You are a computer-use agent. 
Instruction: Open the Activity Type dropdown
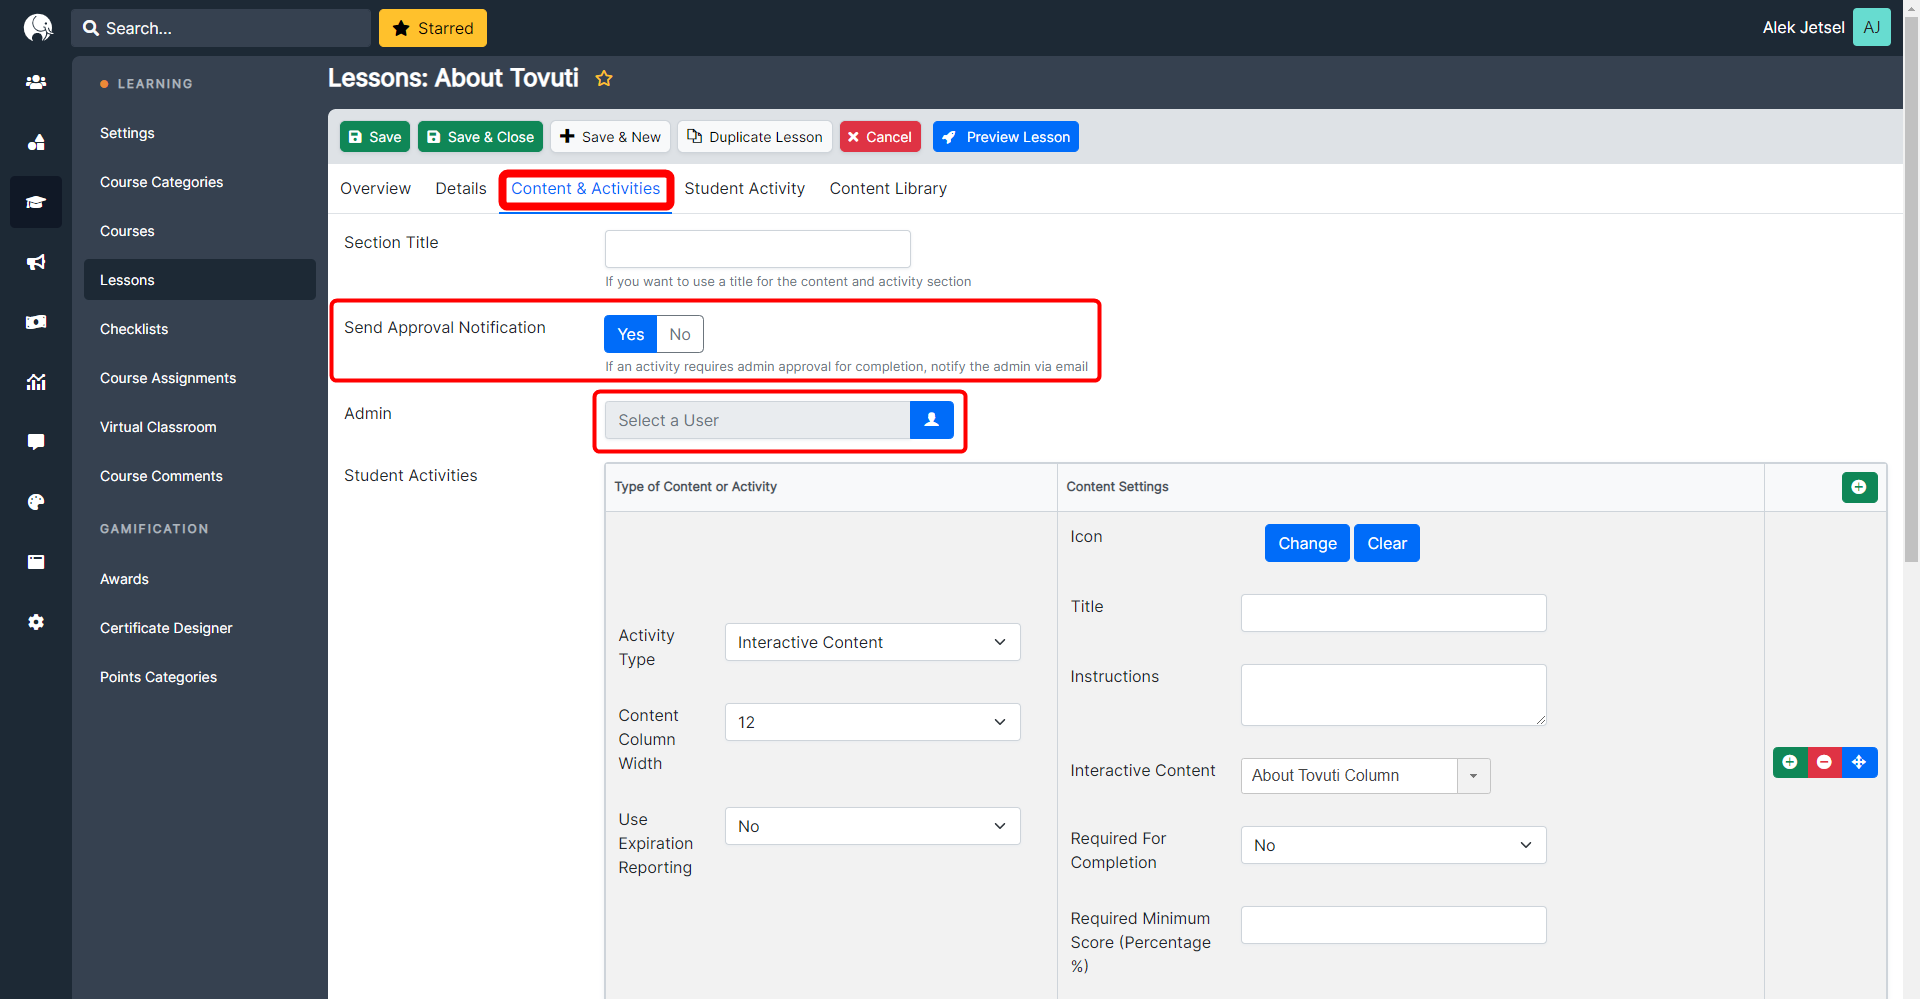pyautogui.click(x=872, y=642)
